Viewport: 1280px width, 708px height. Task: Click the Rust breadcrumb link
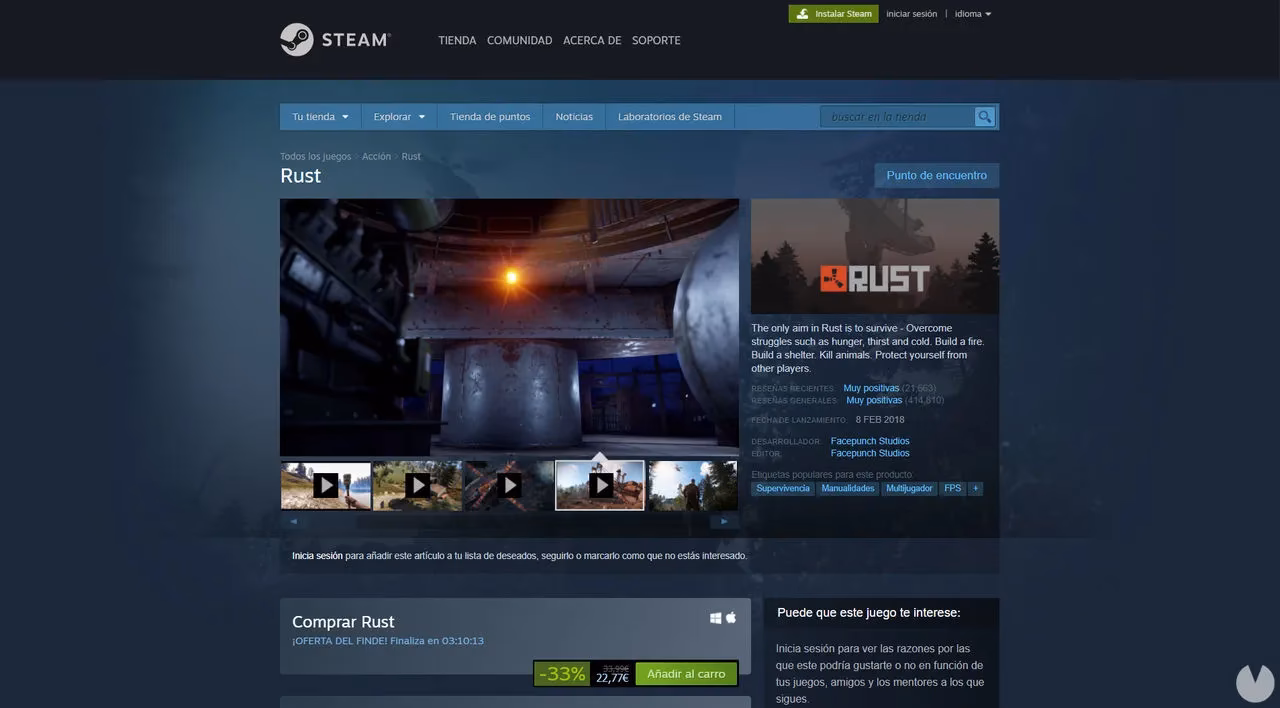pos(411,156)
